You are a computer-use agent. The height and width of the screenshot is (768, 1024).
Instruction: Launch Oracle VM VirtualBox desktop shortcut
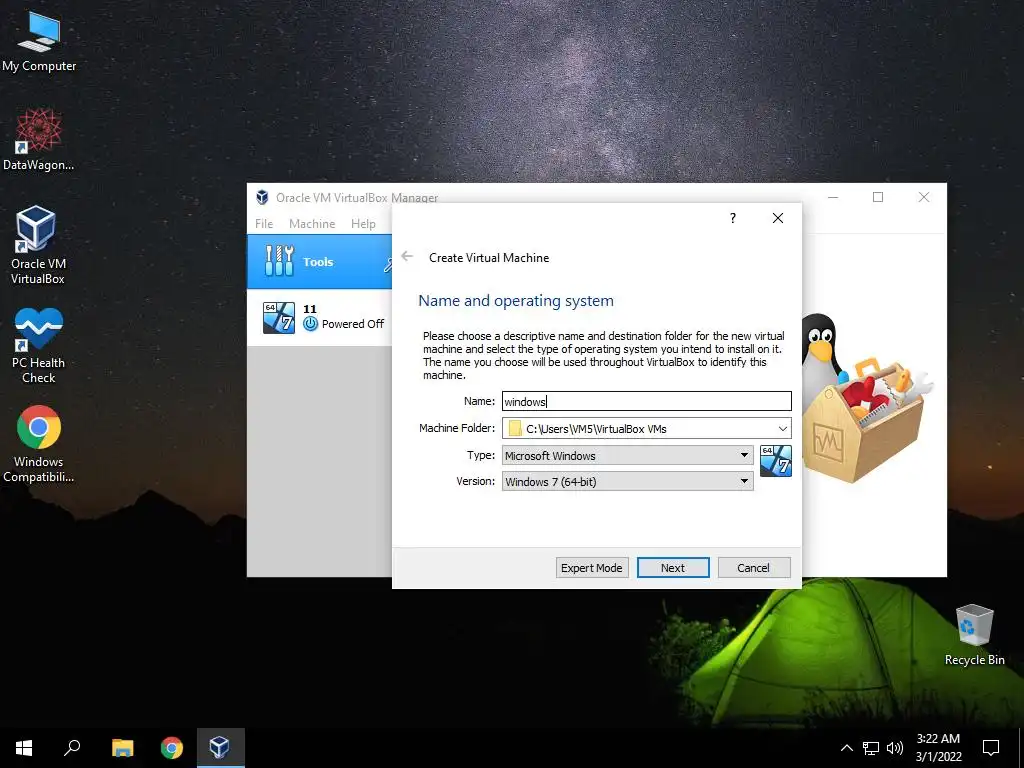[37, 244]
